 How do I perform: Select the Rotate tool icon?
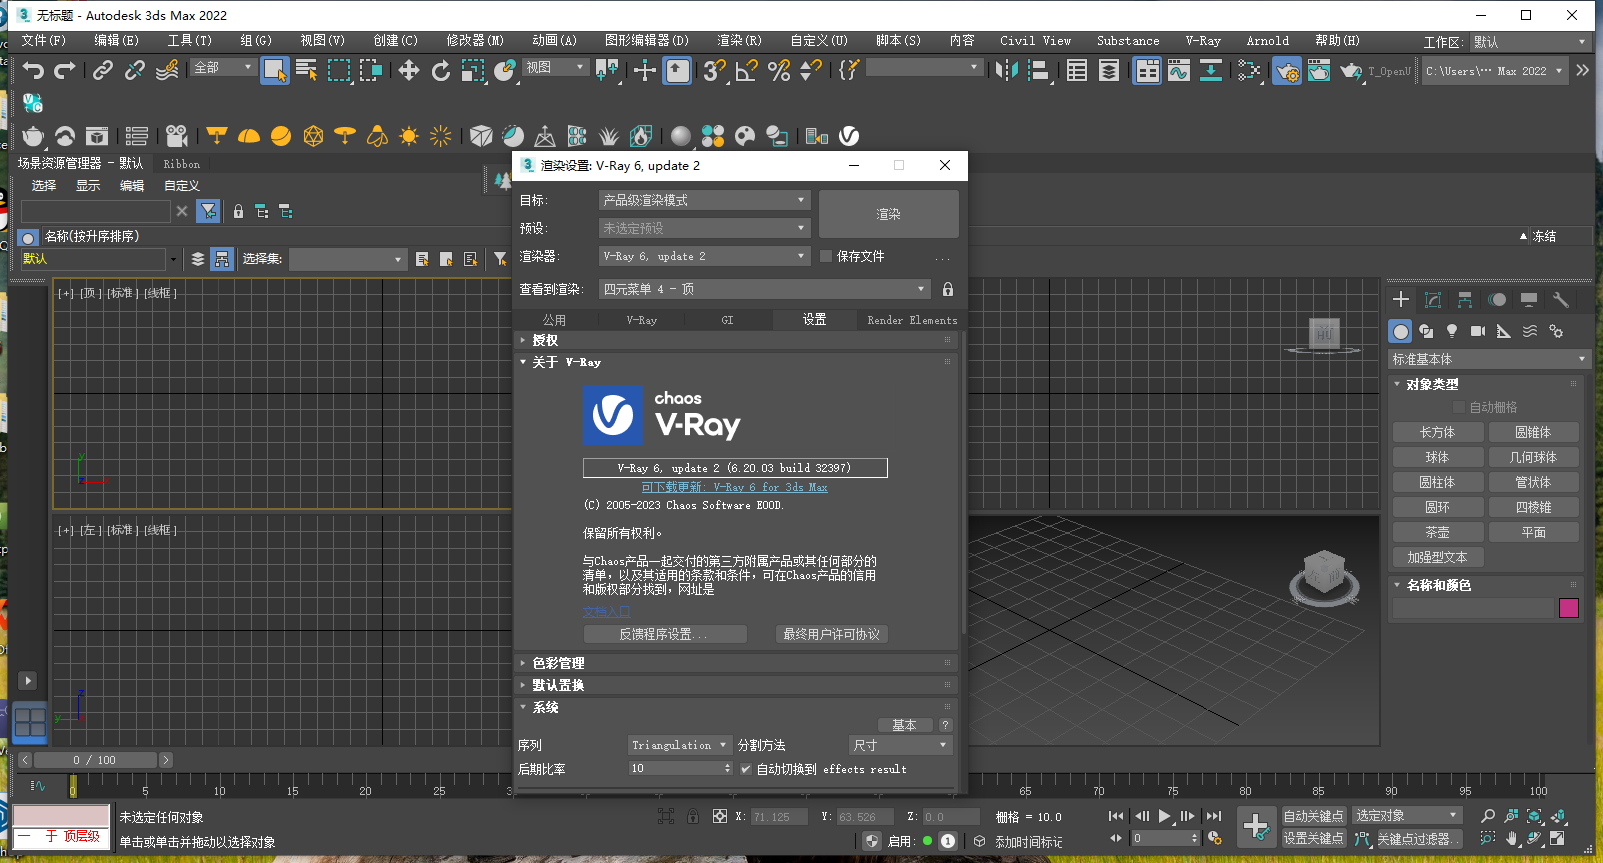[441, 70]
